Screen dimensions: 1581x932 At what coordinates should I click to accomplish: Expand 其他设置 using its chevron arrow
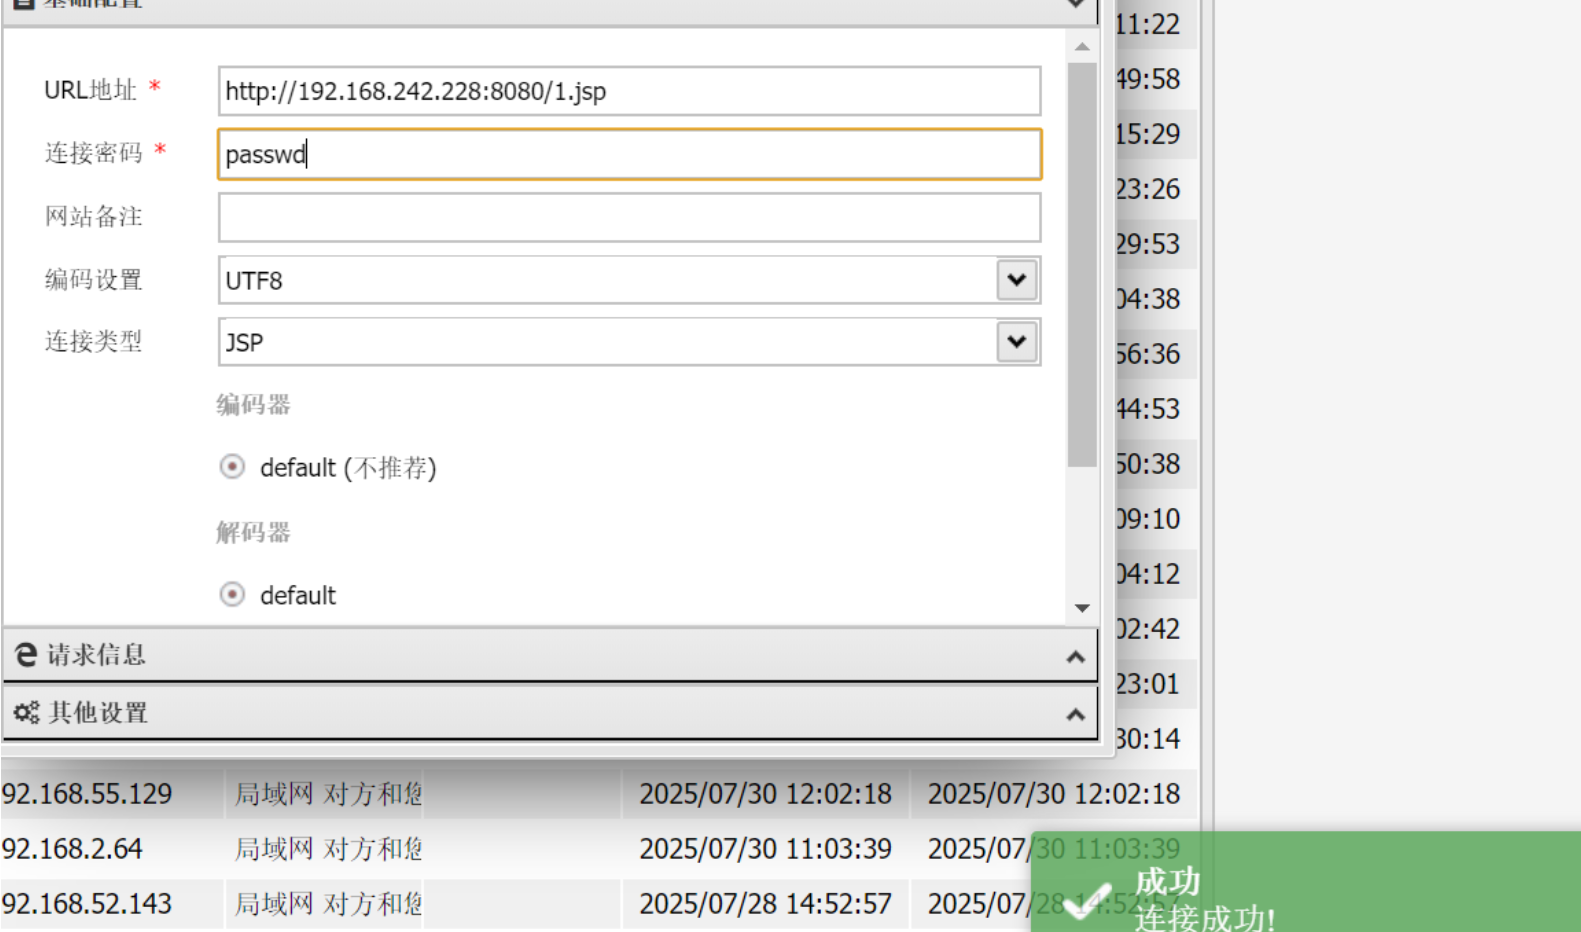(1076, 714)
